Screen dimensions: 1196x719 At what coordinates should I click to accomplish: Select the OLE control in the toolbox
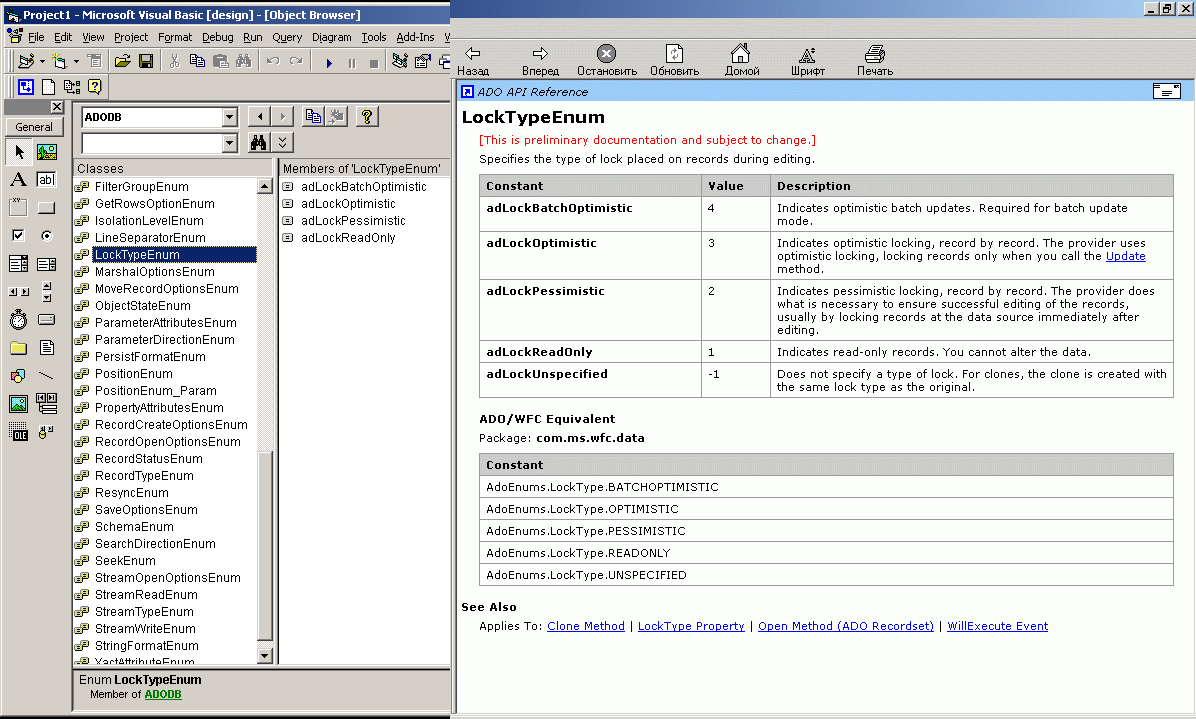click(19, 432)
